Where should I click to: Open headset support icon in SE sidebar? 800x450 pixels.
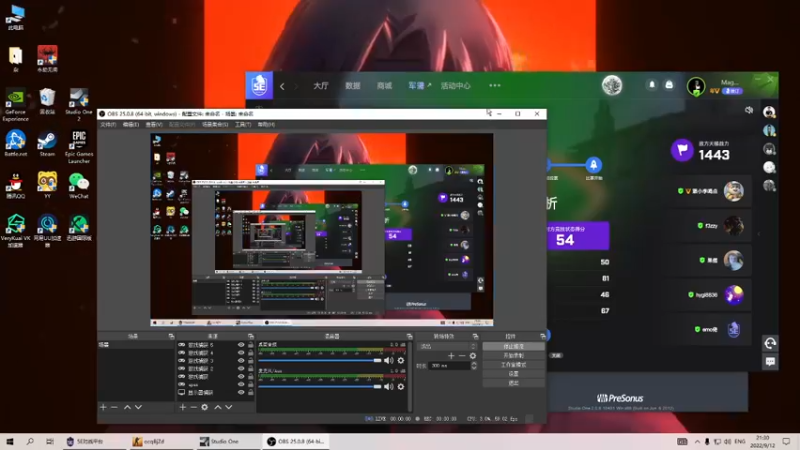pos(770,343)
